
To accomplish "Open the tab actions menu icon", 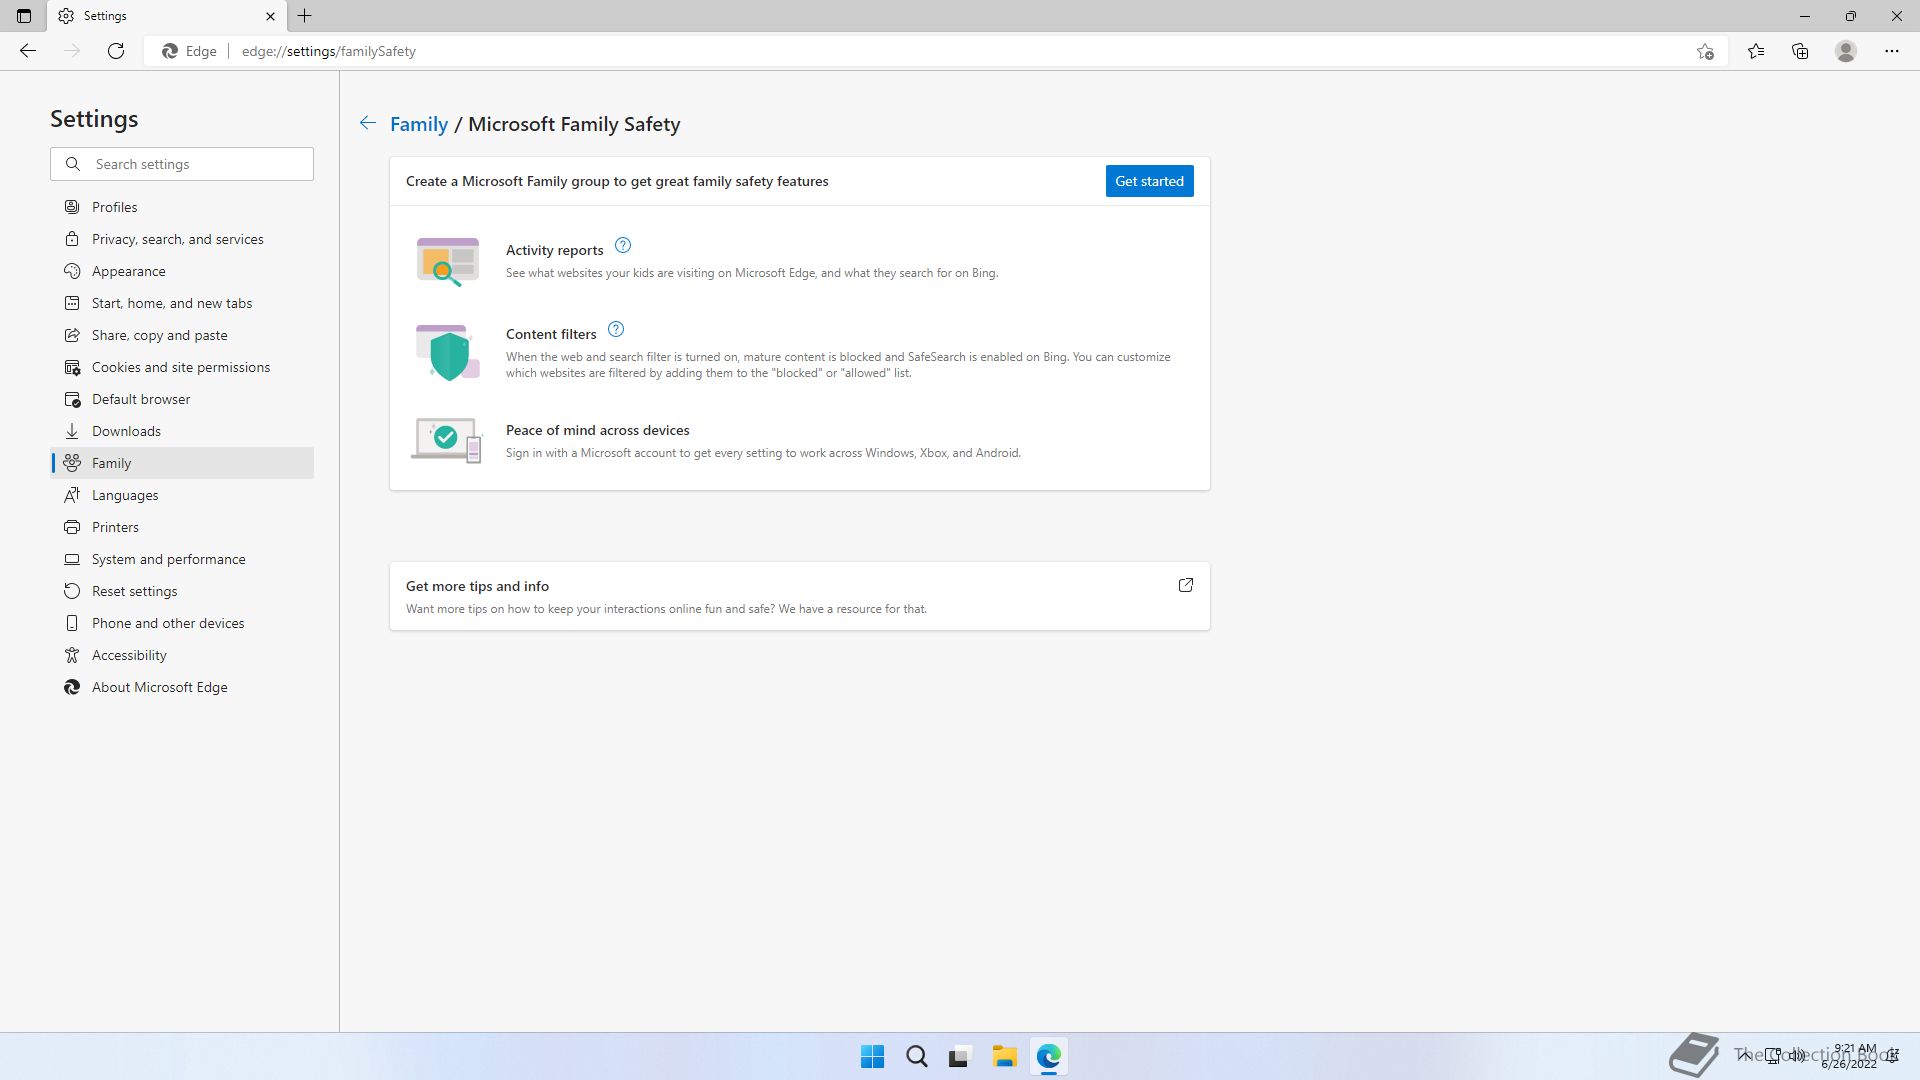I will click(x=24, y=16).
